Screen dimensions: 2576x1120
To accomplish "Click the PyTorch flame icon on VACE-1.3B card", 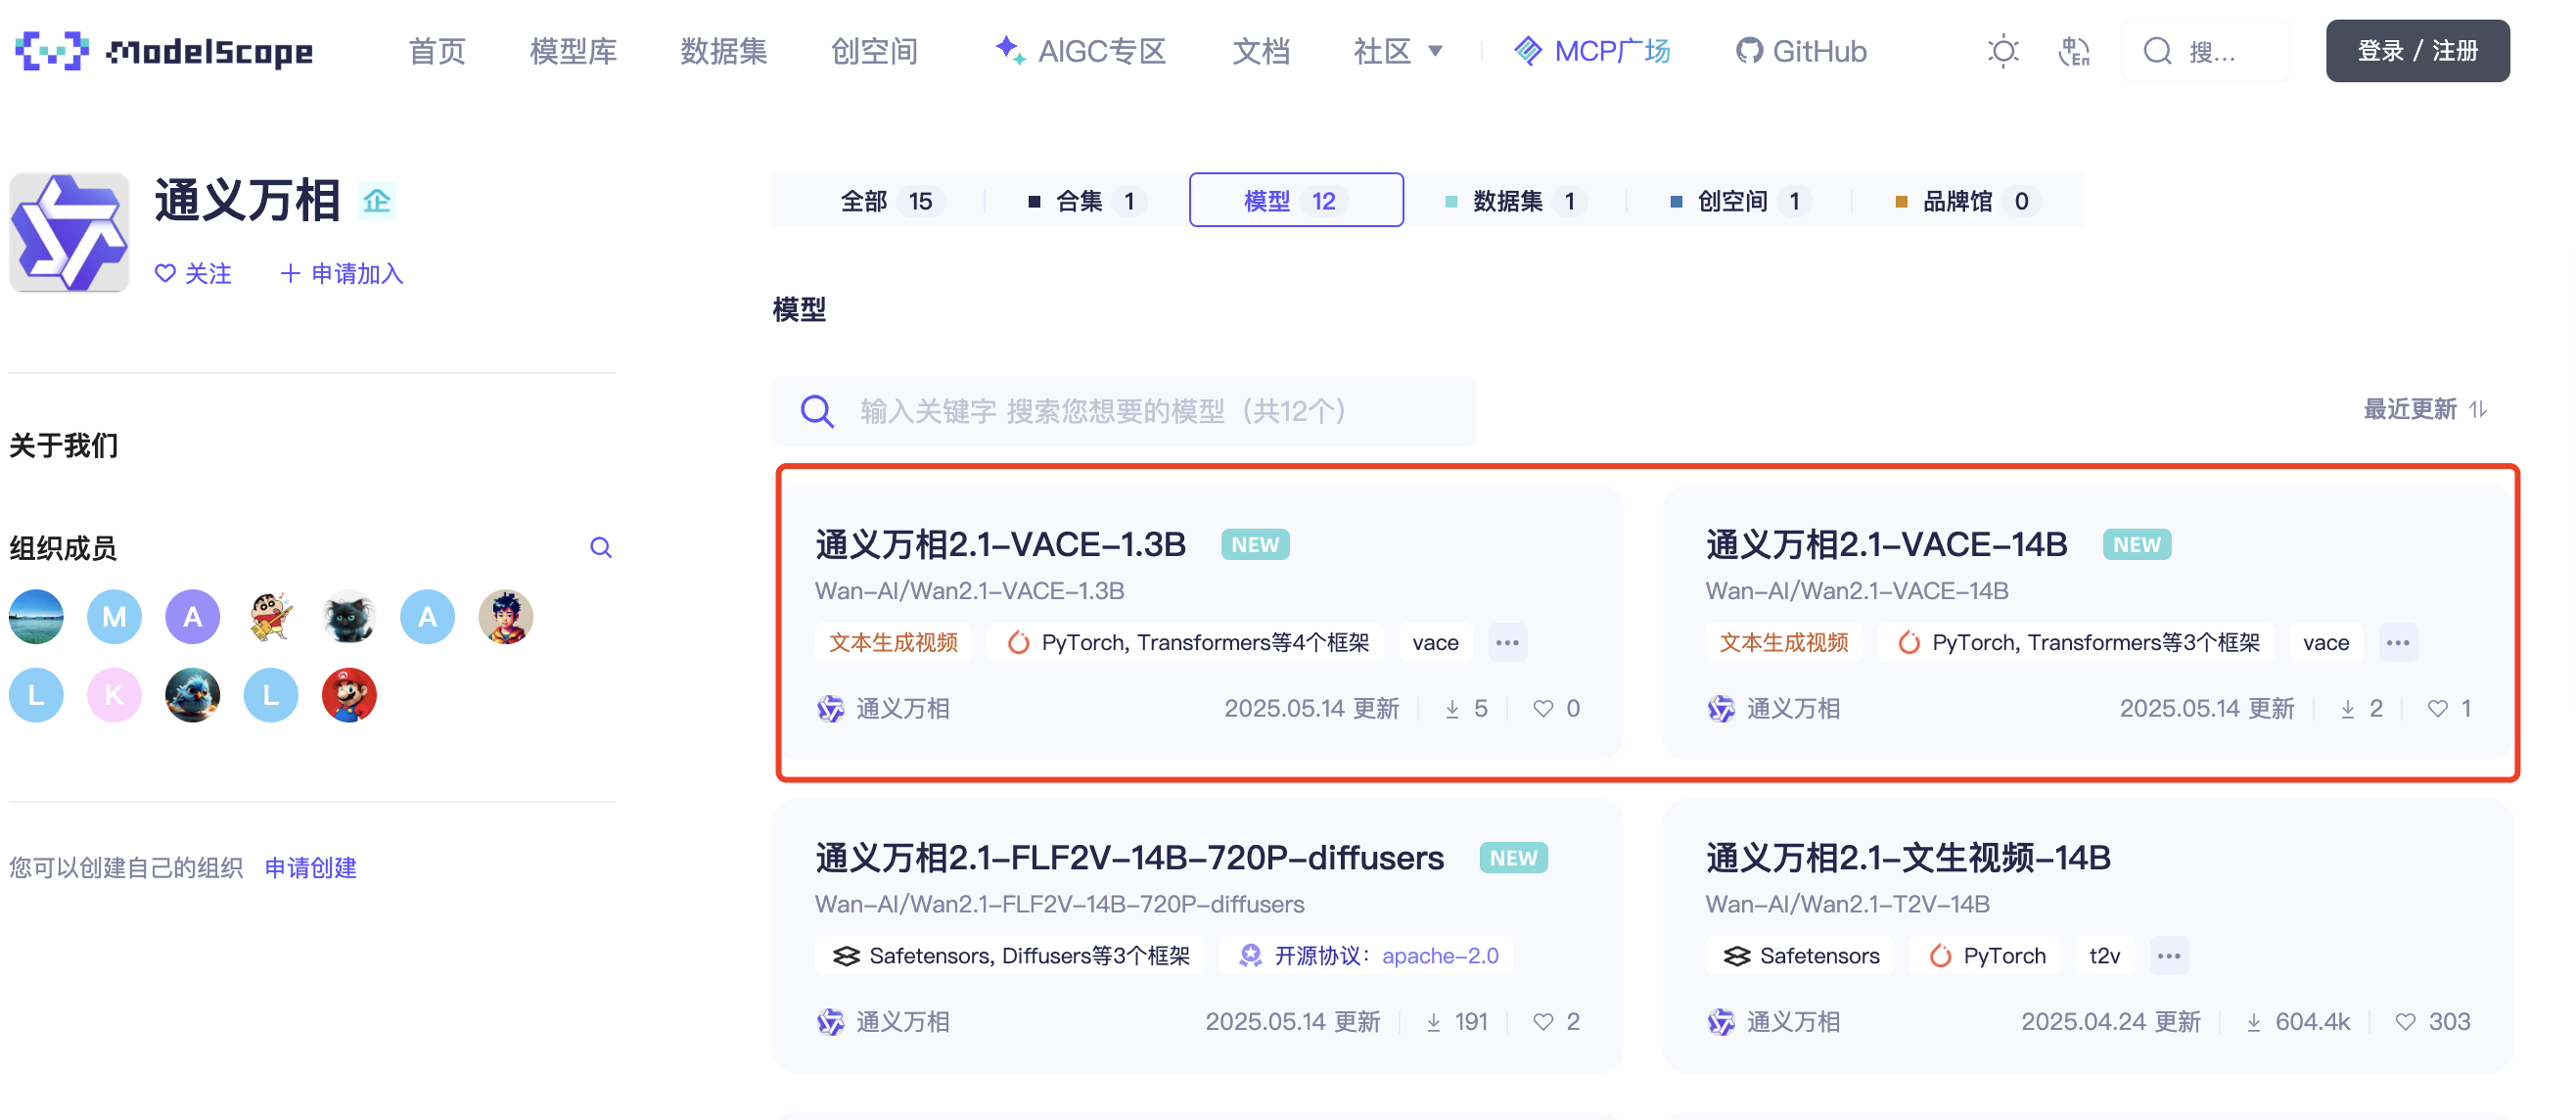I will [1018, 643].
